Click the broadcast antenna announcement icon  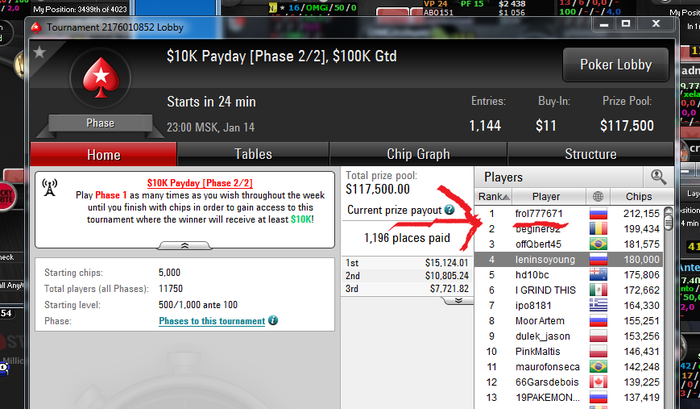[50, 188]
